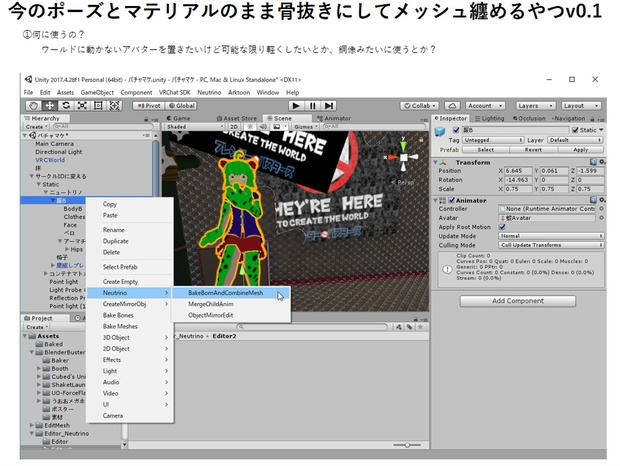Open the Component menu
The height and width of the screenshot is (466, 620).
136,92
